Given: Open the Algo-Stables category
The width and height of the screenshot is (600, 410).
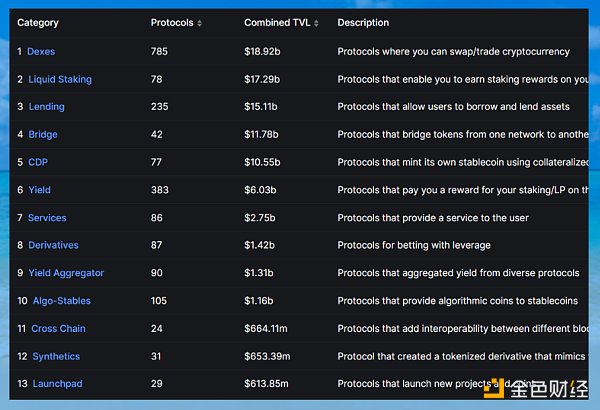Looking at the screenshot, I should click(62, 301).
